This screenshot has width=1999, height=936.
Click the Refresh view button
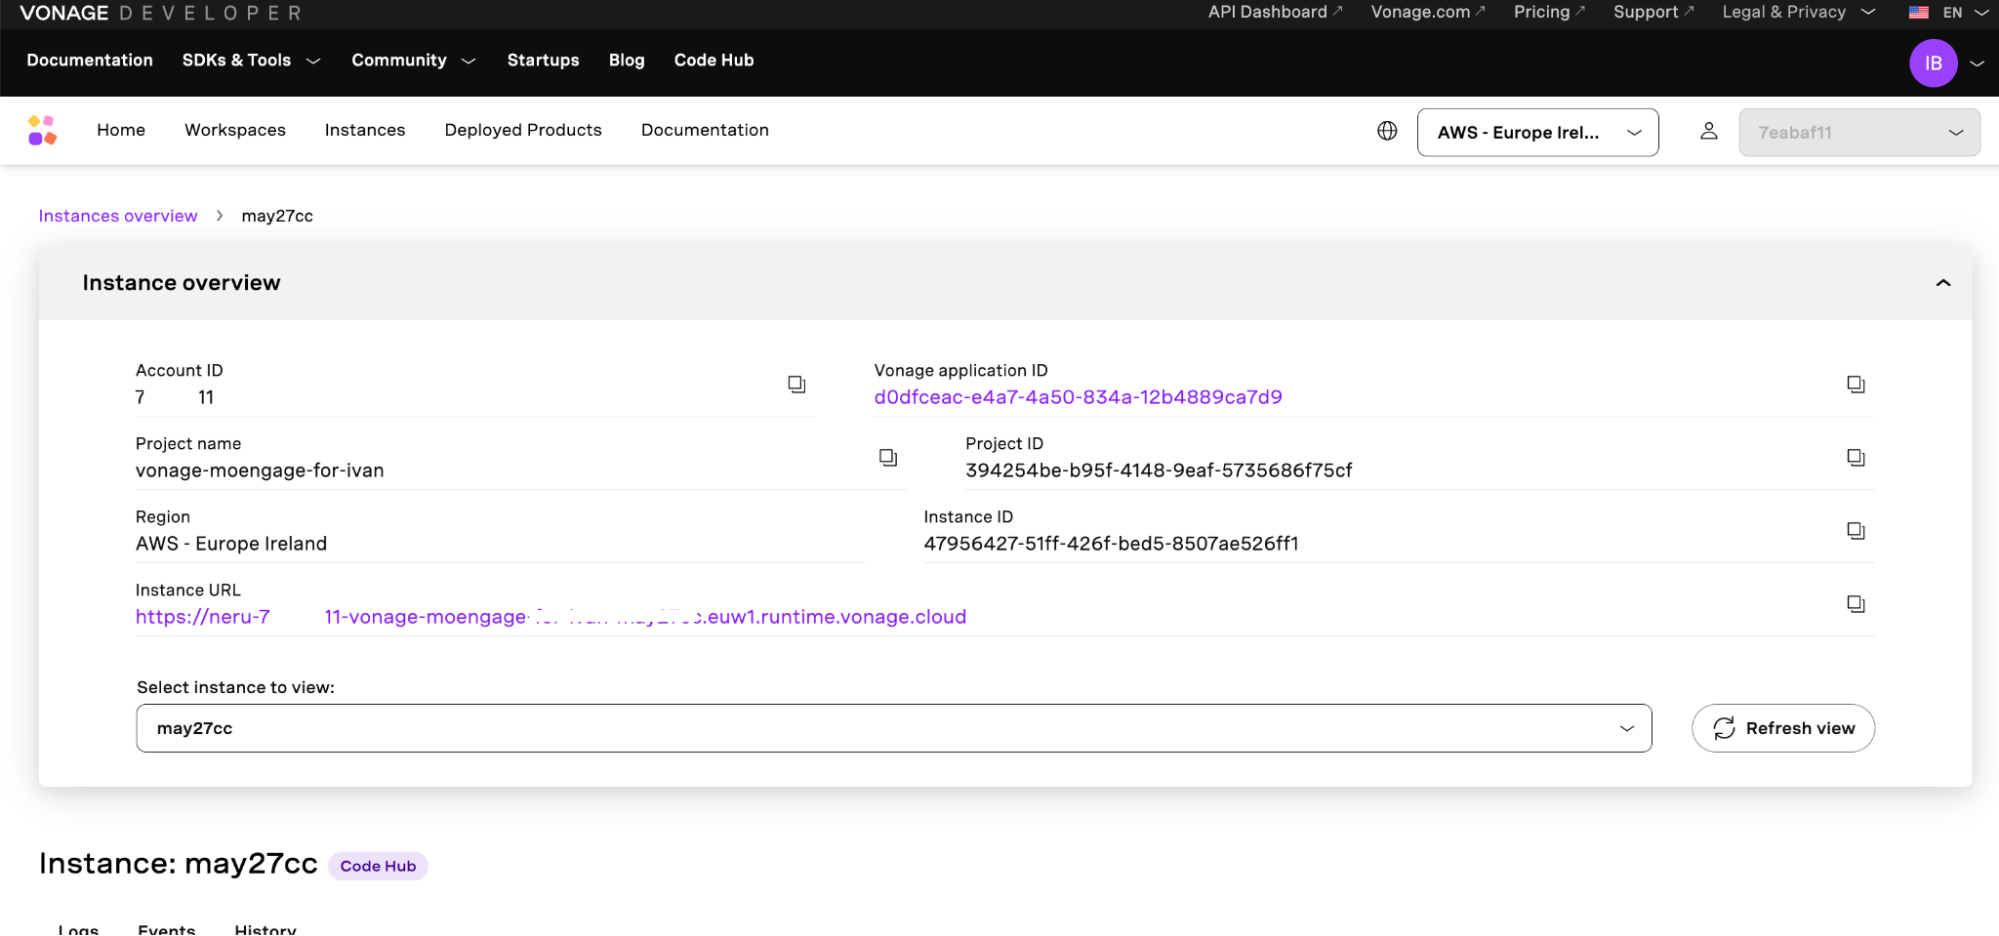1783,728
